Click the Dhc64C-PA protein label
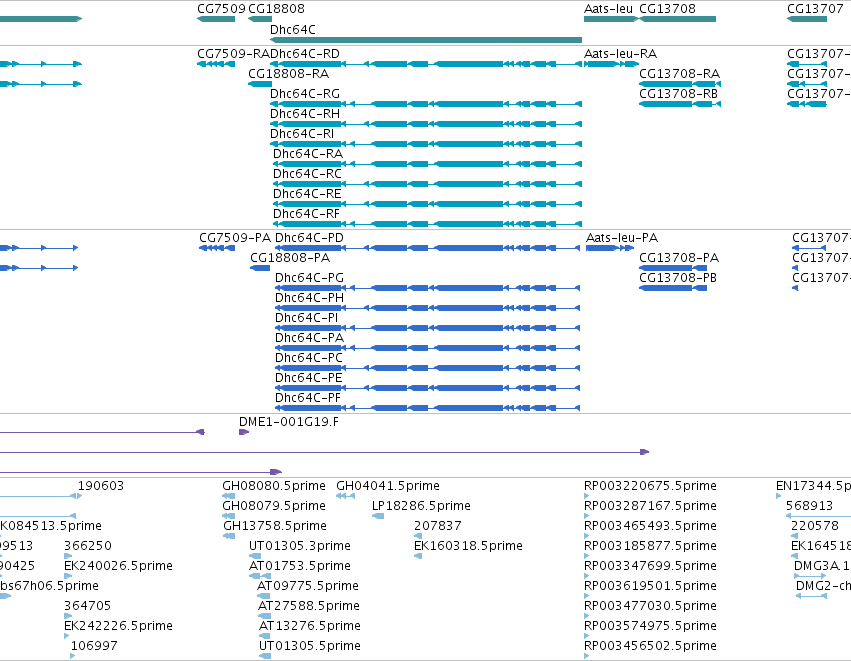The height and width of the screenshot is (661, 851). coord(309,338)
